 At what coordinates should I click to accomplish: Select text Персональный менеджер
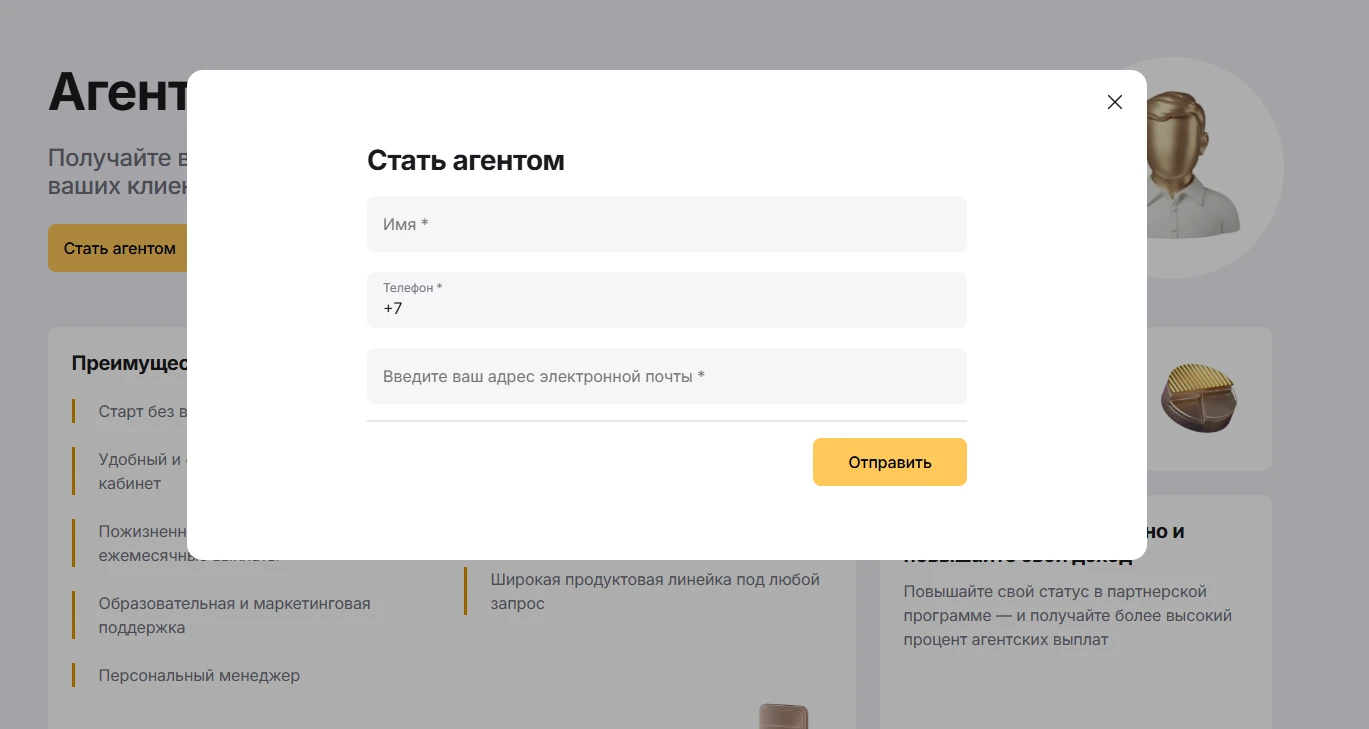199,675
